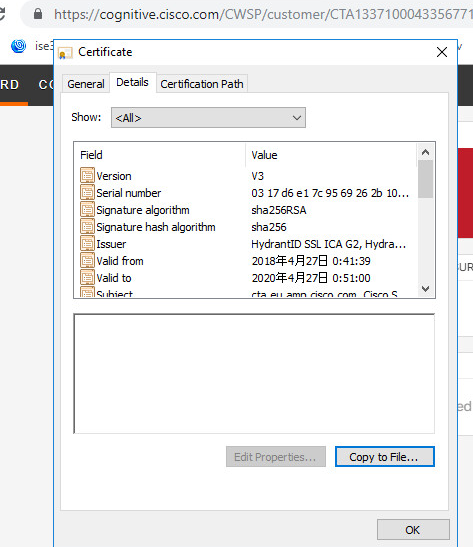Viewport: 473px width, 547px height.
Task: Close the Certificate dialog window
Action: [442, 52]
